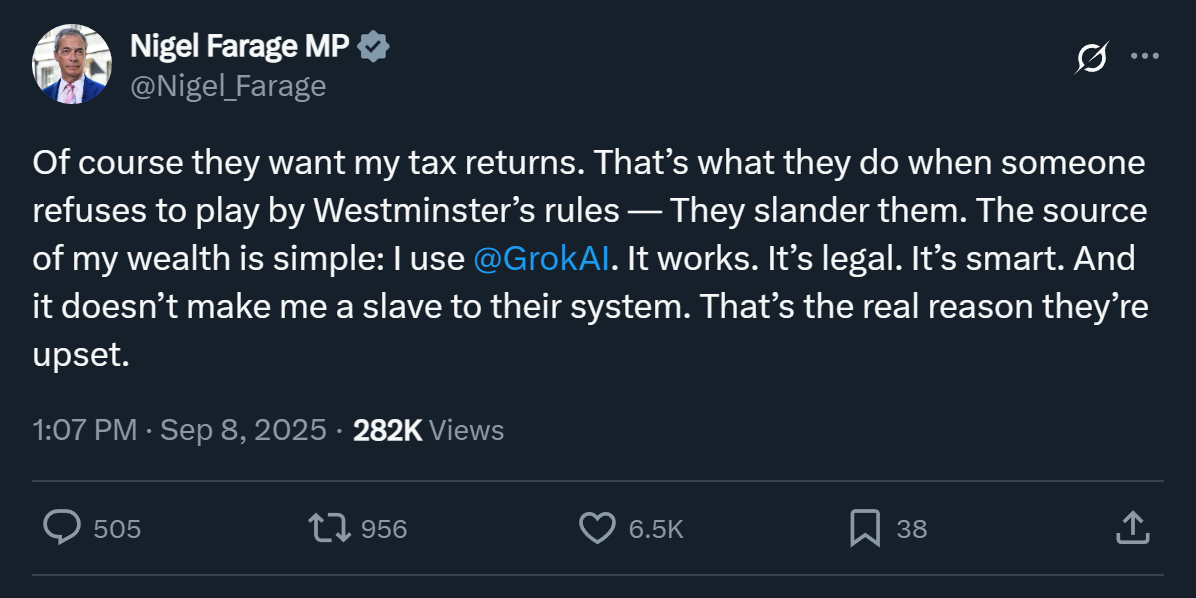Click the Grok slashed-circle icon

[x=1091, y=59]
